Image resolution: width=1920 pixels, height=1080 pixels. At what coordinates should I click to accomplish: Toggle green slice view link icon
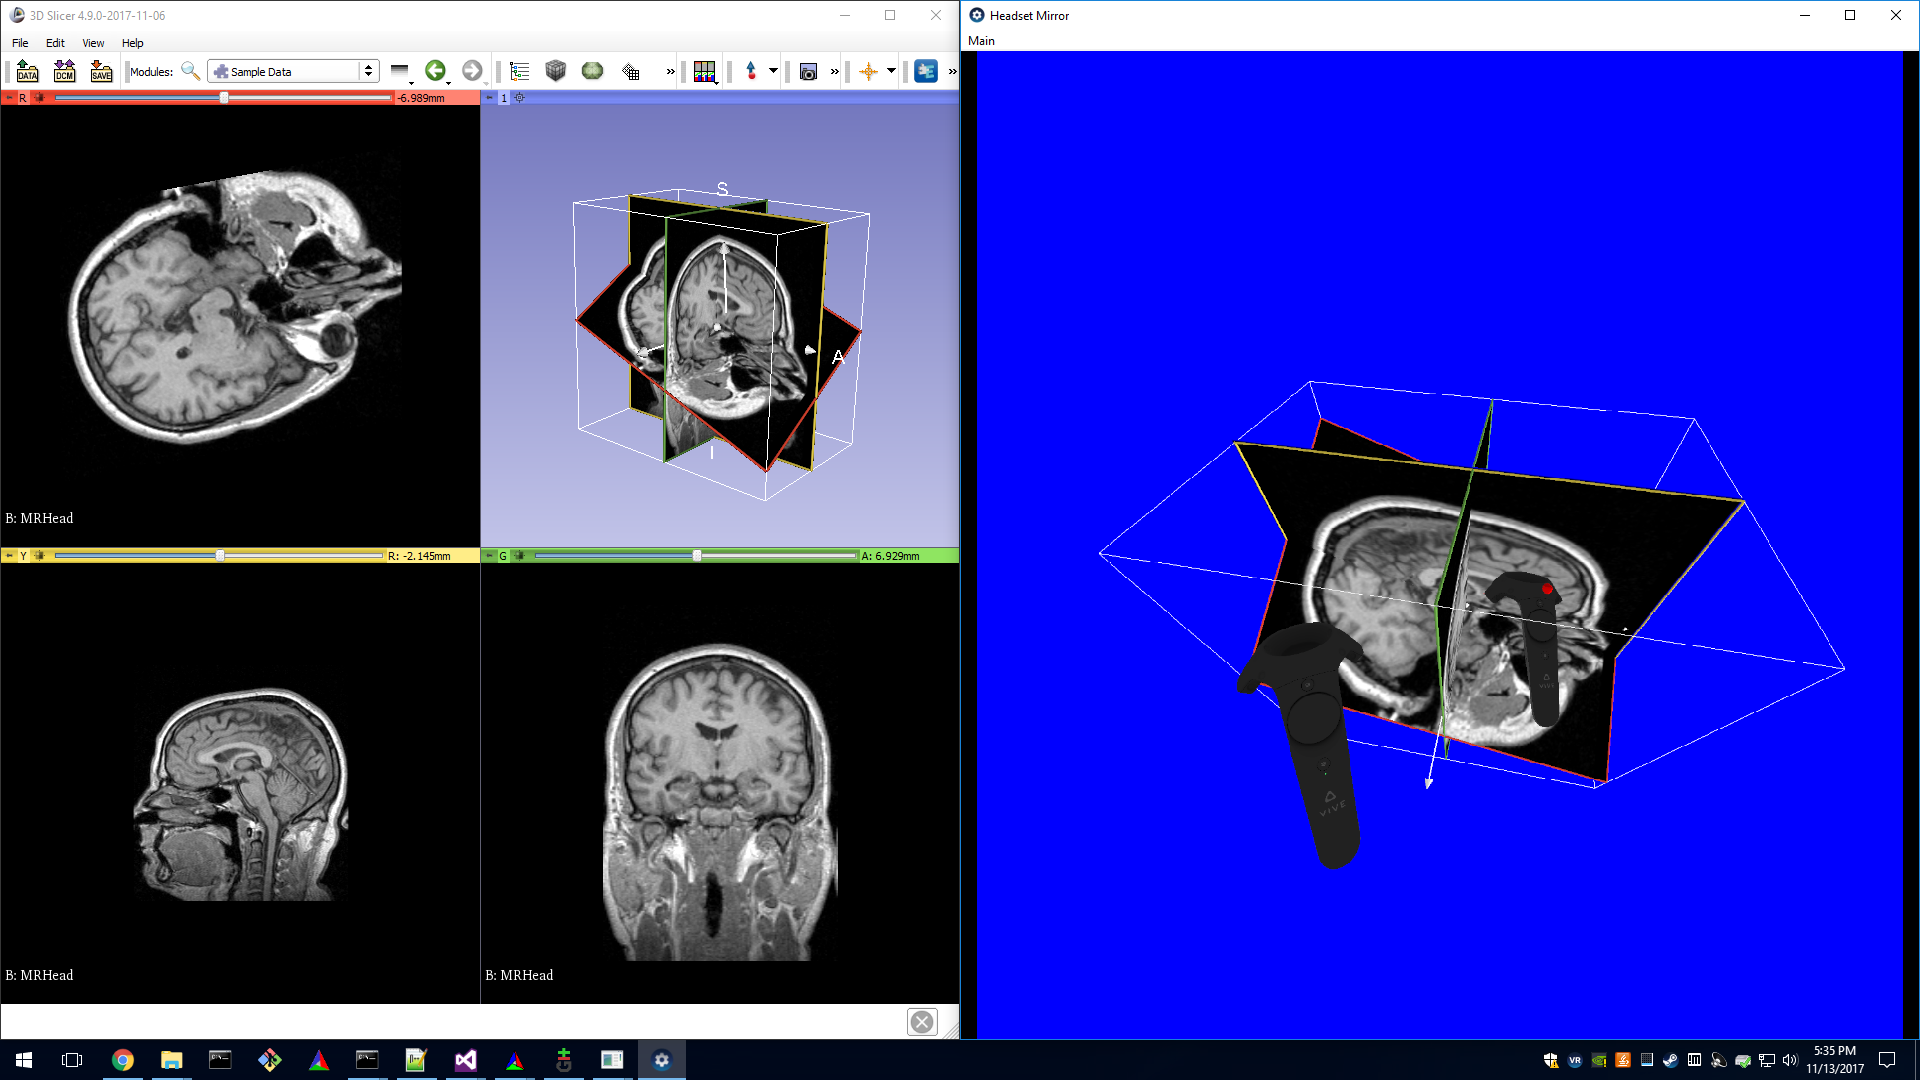click(x=519, y=556)
